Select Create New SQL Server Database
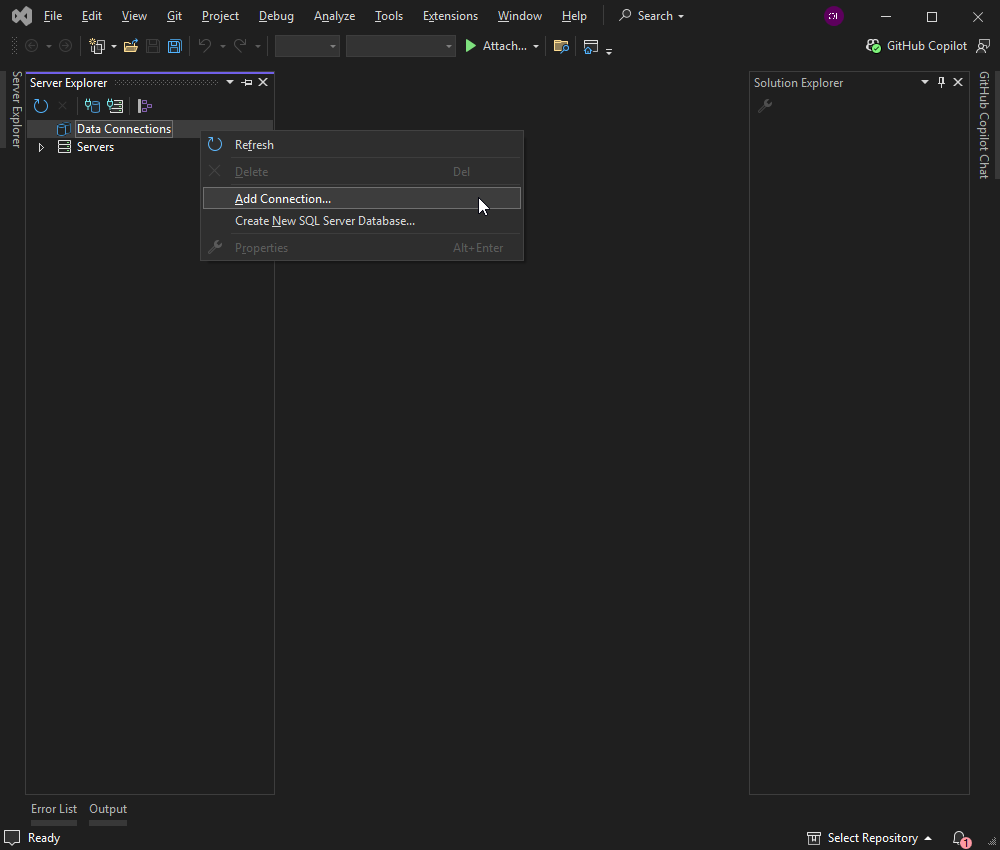Viewport: 1000px width, 850px height. pyautogui.click(x=325, y=221)
